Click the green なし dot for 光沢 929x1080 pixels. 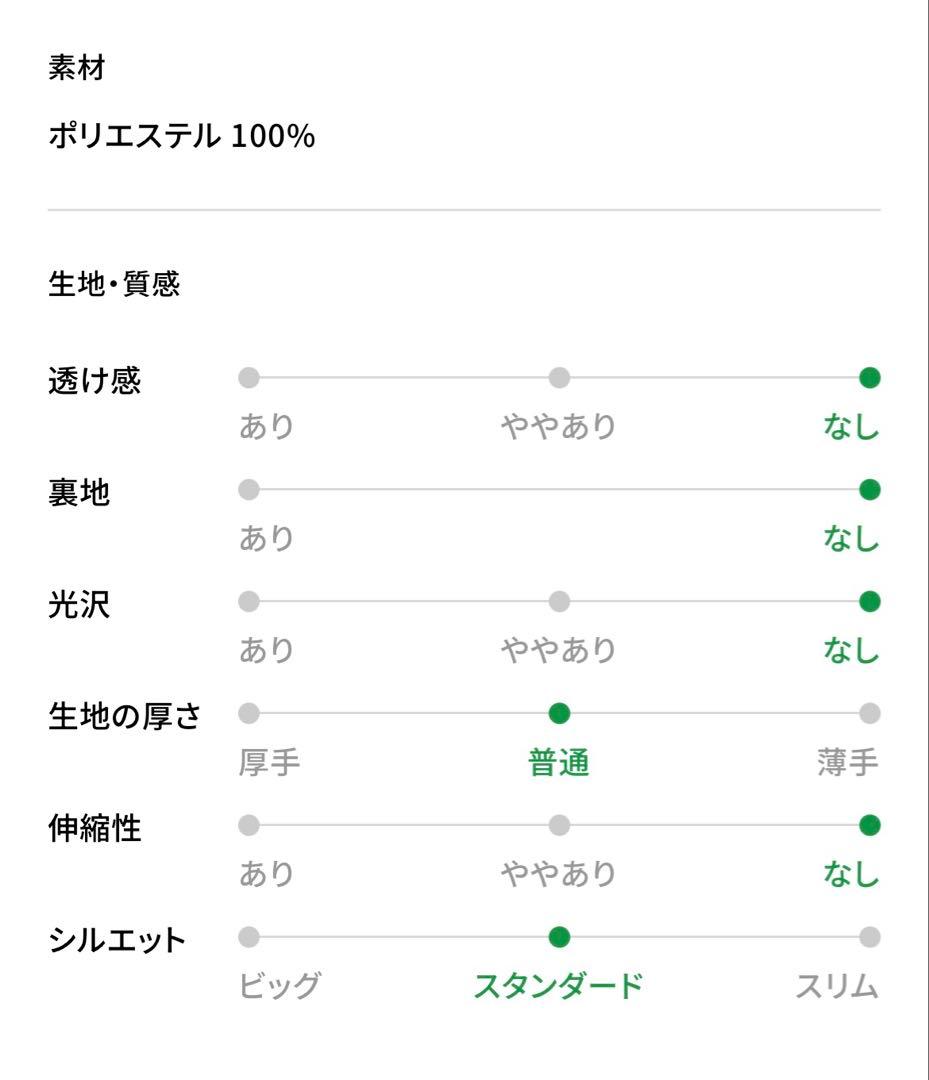tap(870, 601)
